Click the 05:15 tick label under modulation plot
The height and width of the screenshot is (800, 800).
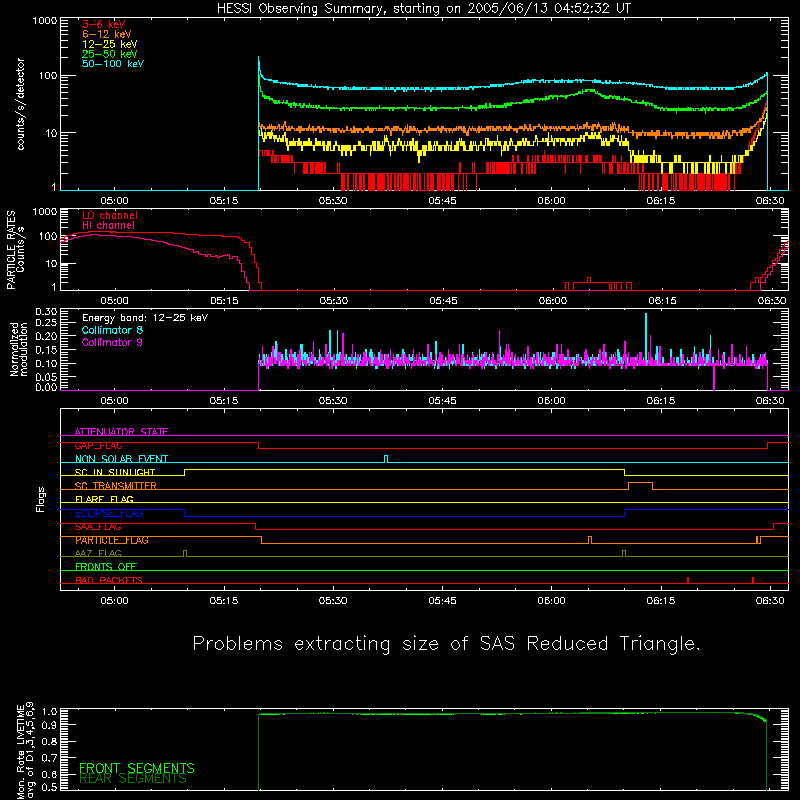(x=223, y=401)
